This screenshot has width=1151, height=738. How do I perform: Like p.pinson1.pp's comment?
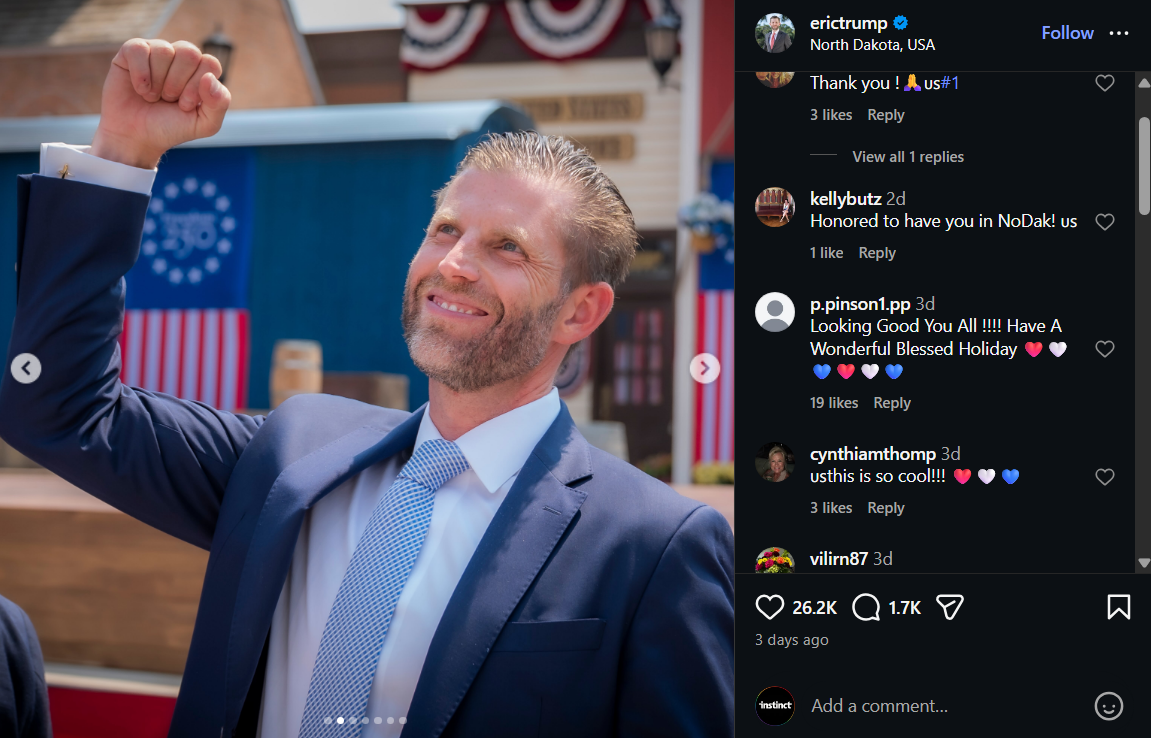(1105, 349)
